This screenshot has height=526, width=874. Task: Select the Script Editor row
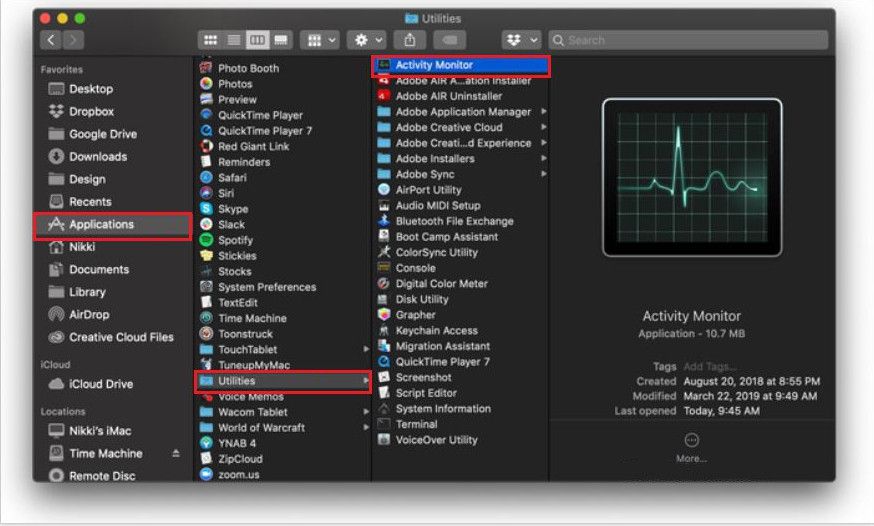pyautogui.click(x=460, y=393)
